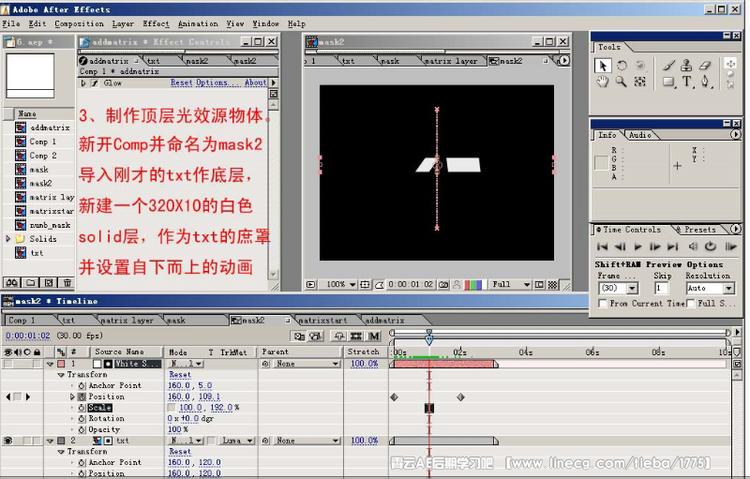This screenshot has width=750, height=479.
Task: Toggle transparency grid in mask2 viewer
Action: (553, 285)
